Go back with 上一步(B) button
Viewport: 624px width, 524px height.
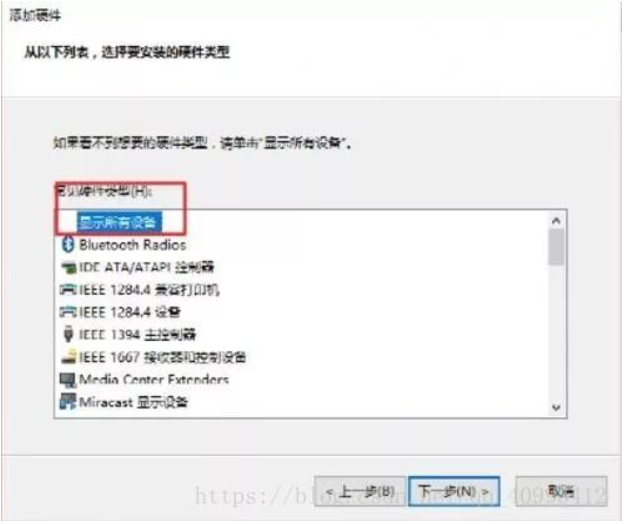point(360,491)
